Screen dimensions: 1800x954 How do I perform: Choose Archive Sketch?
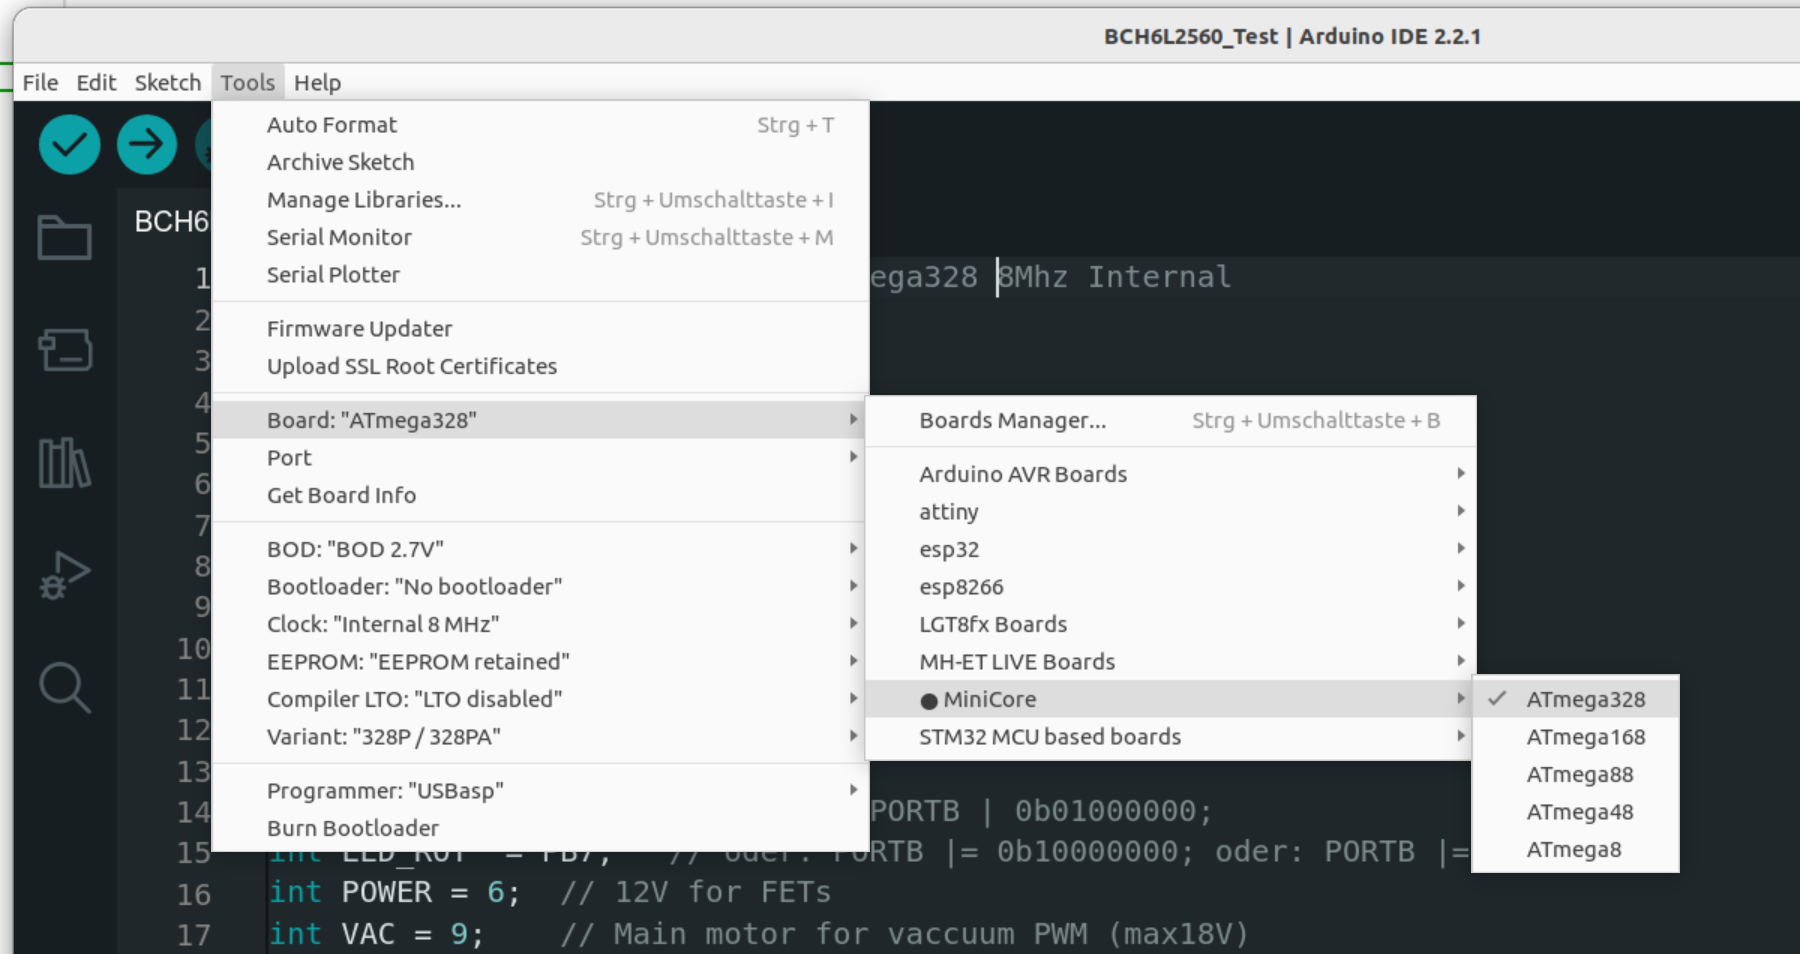(540, 162)
